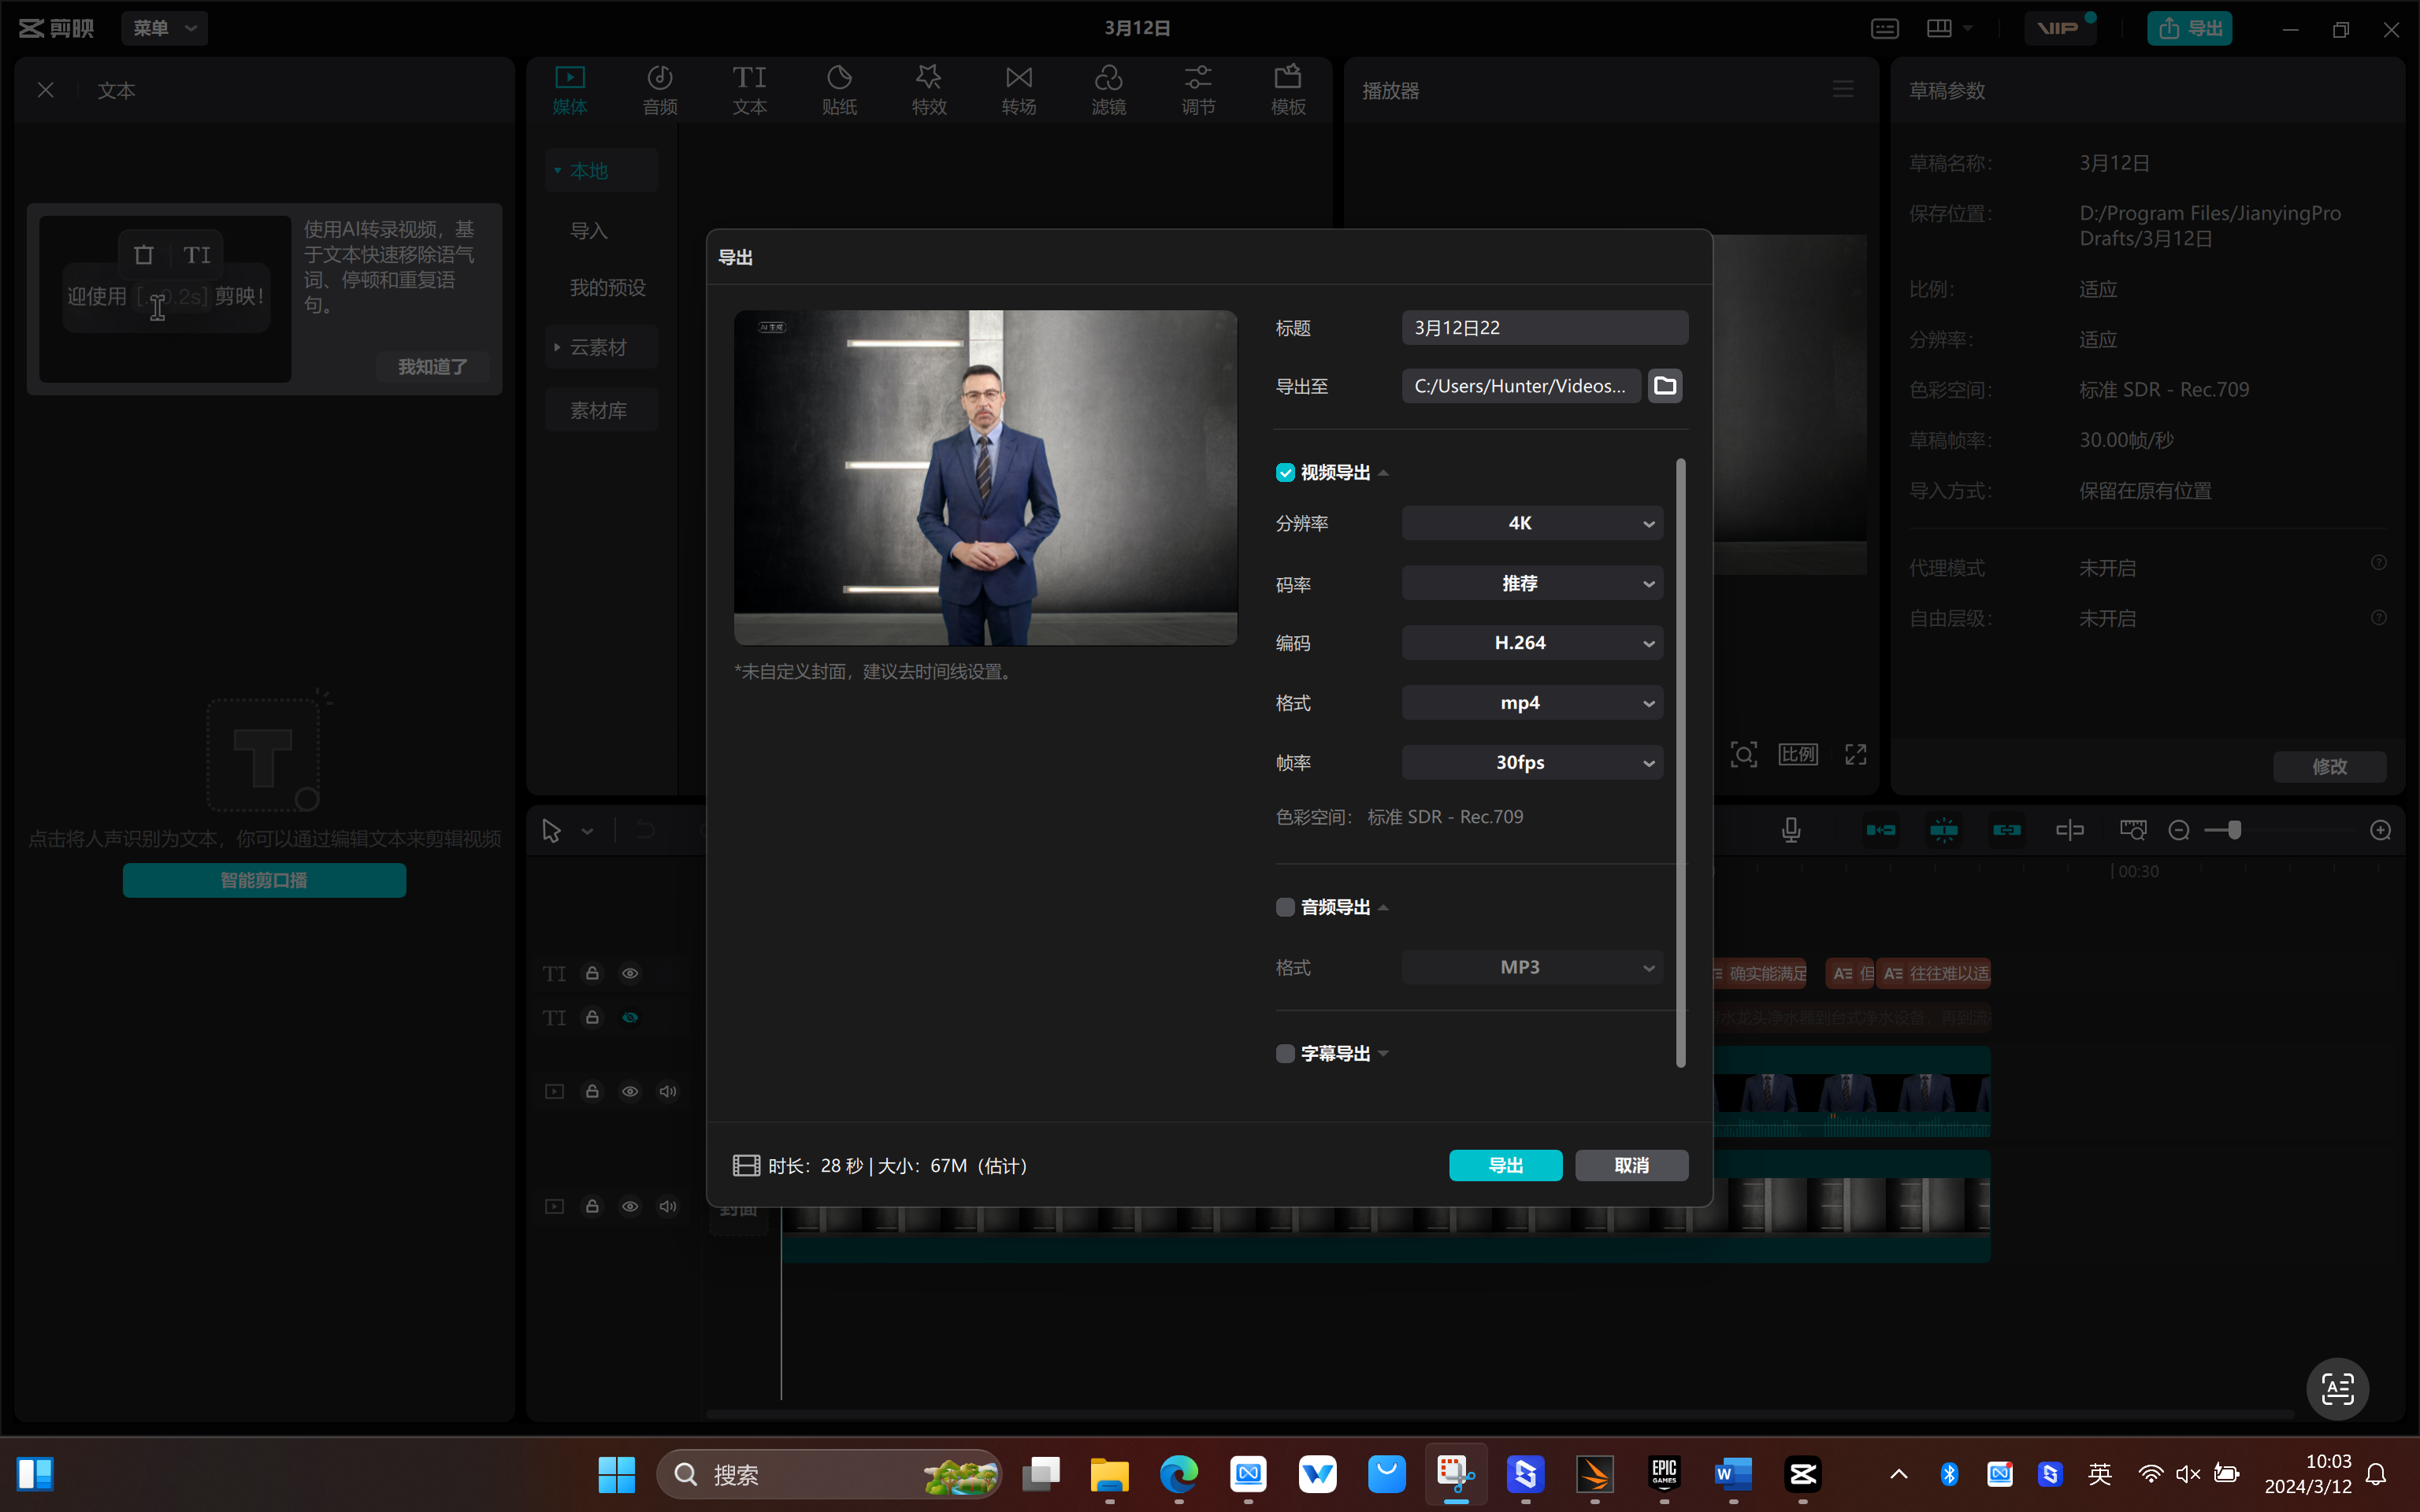Switch to the 转场 transitions tab
2420x1512 pixels.
(x=1018, y=89)
